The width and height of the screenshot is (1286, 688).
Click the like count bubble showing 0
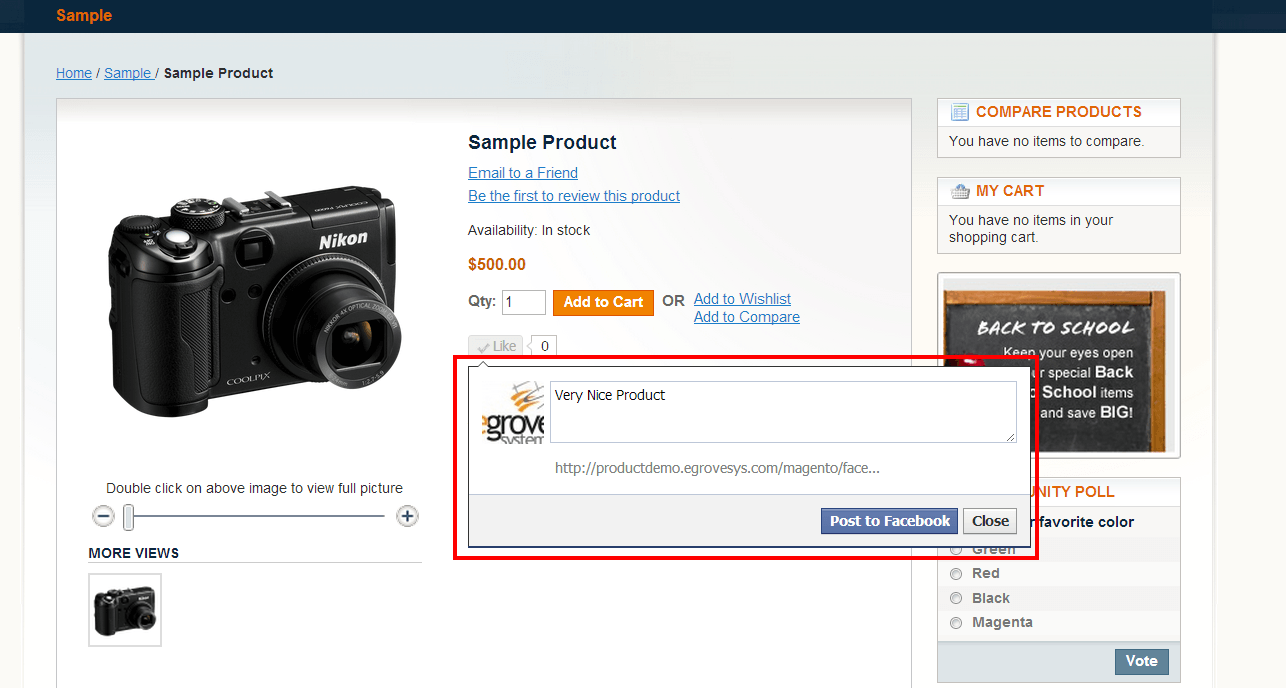(x=544, y=346)
